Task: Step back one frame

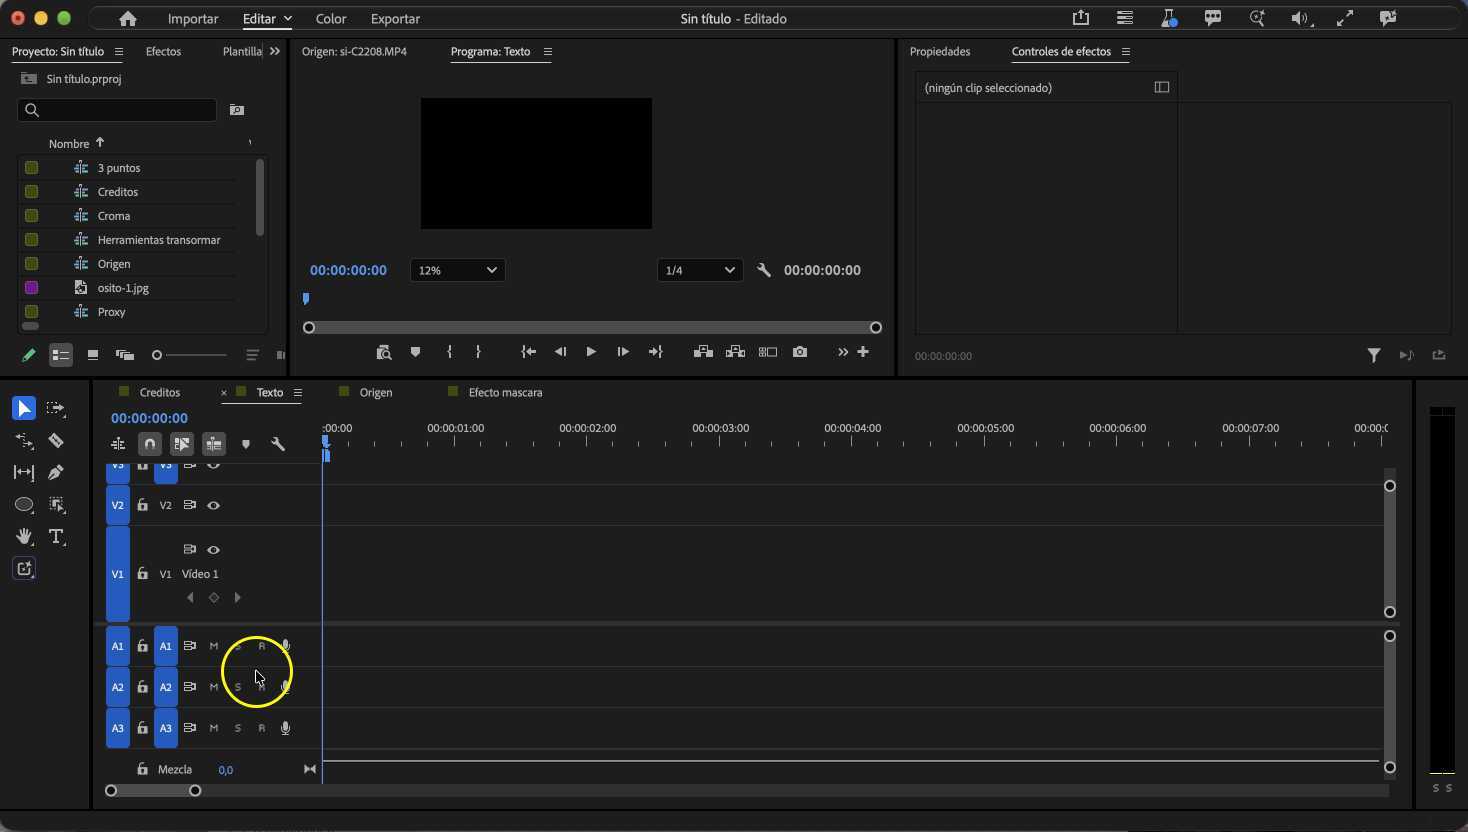Action: (x=560, y=352)
